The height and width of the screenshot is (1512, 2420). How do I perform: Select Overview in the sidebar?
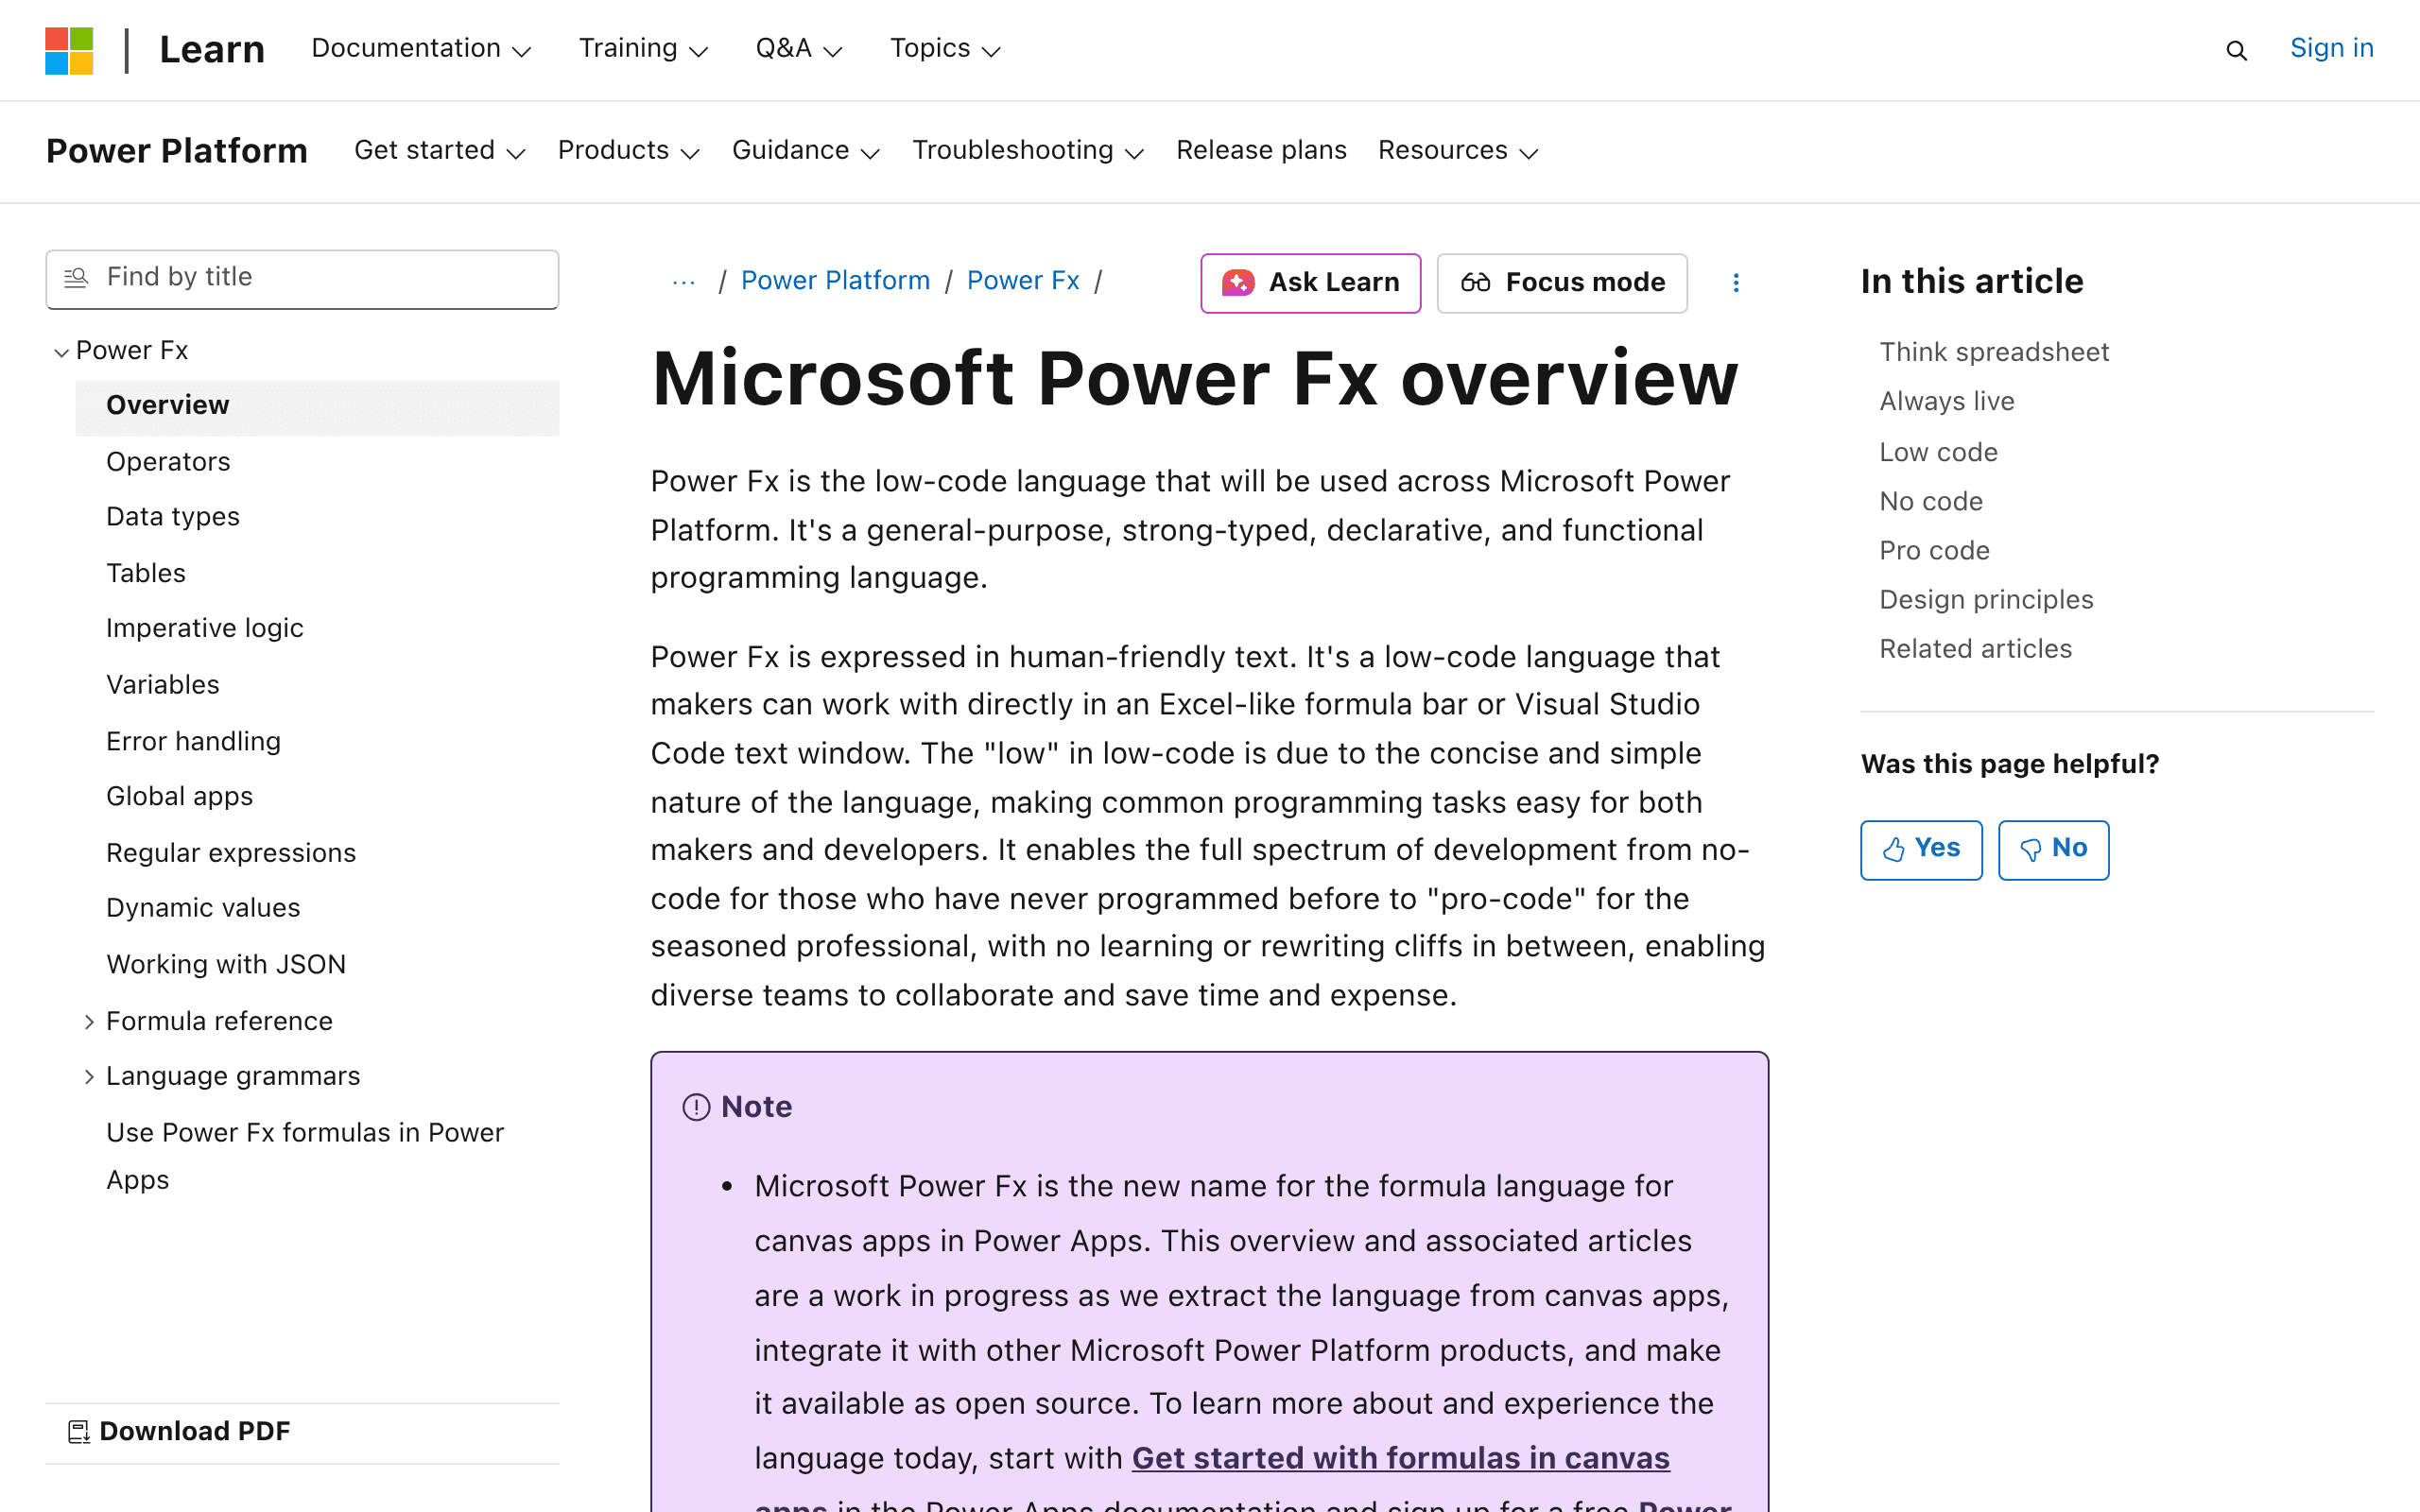317,406
